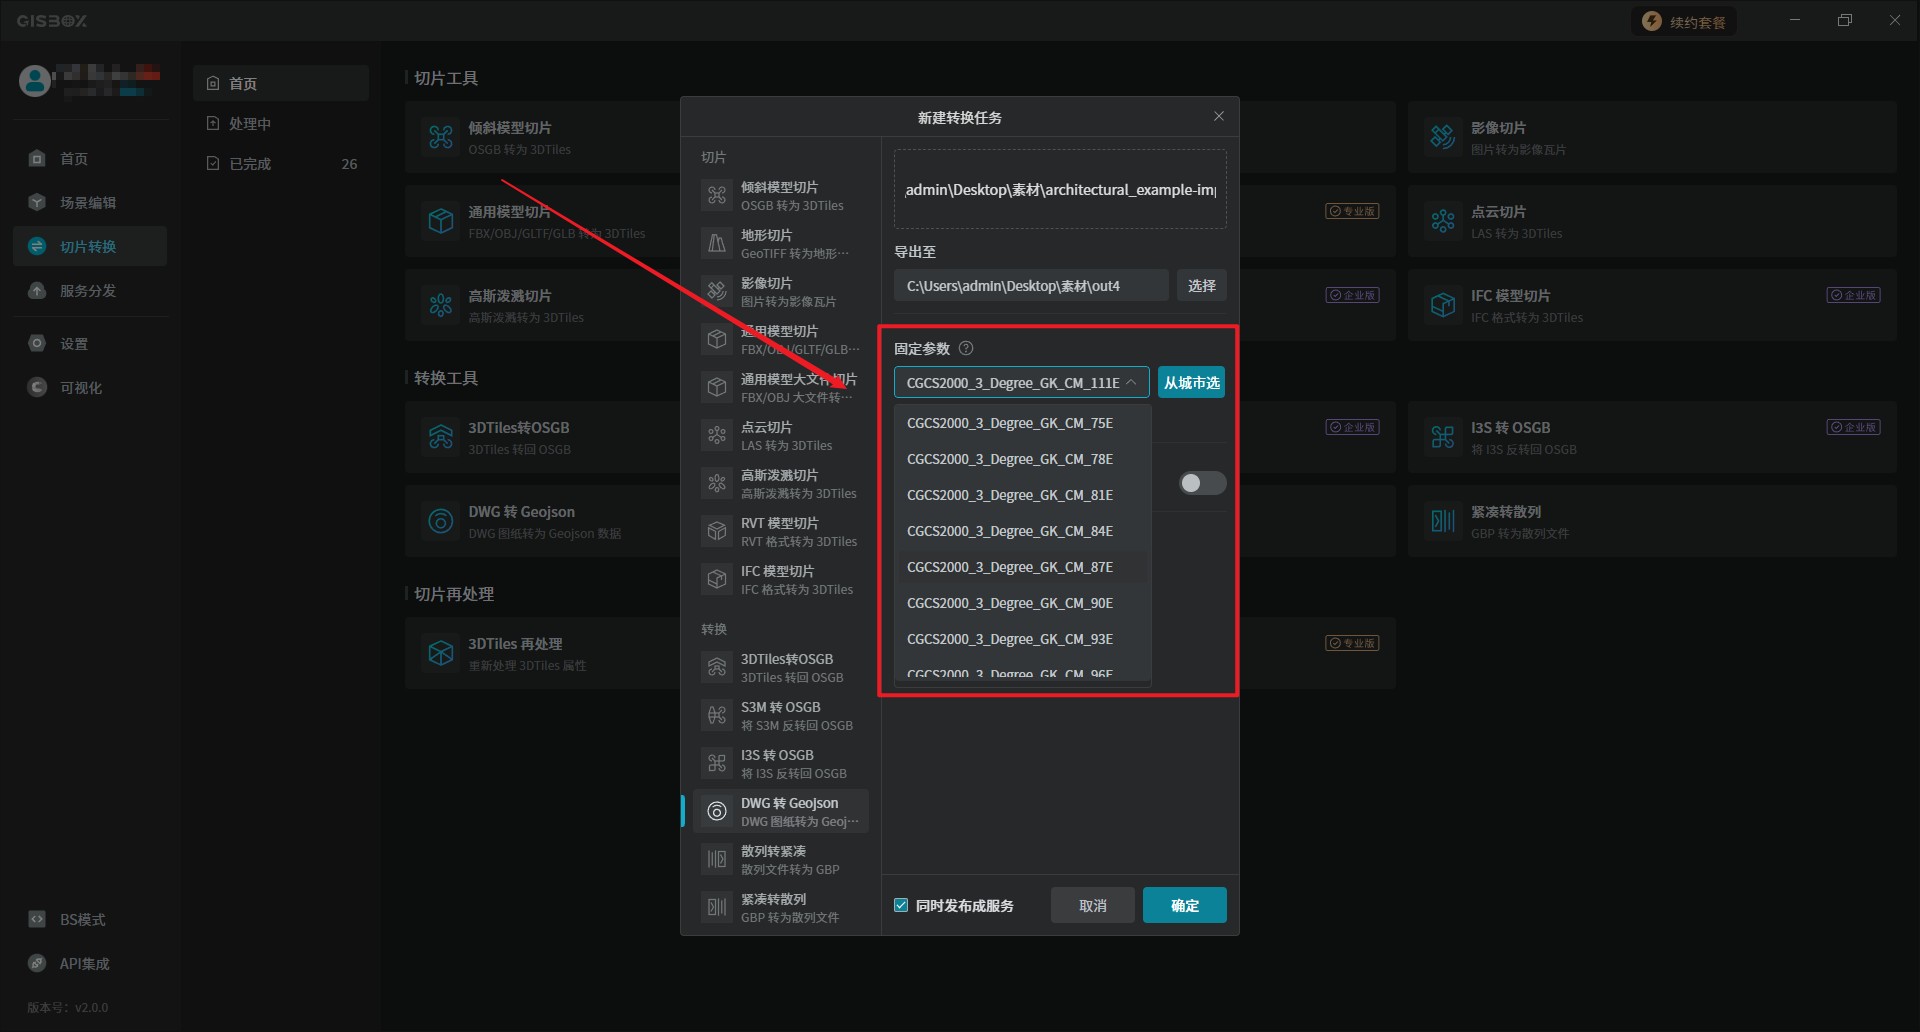Click the S3M 转 OSGB icon in dialog

(717, 716)
